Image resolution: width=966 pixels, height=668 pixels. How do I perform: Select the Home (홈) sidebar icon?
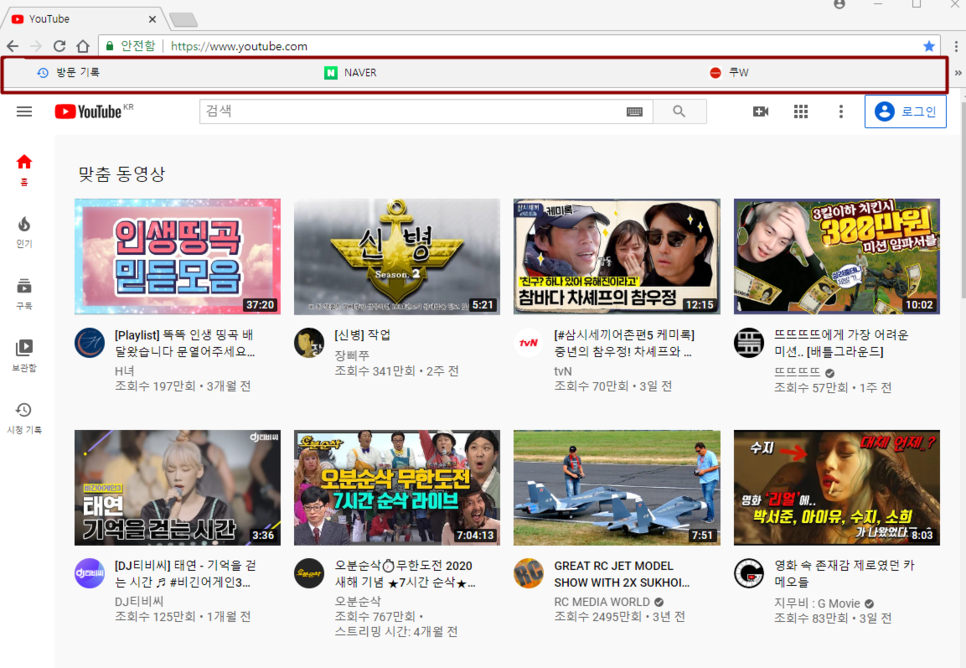[x=24, y=169]
